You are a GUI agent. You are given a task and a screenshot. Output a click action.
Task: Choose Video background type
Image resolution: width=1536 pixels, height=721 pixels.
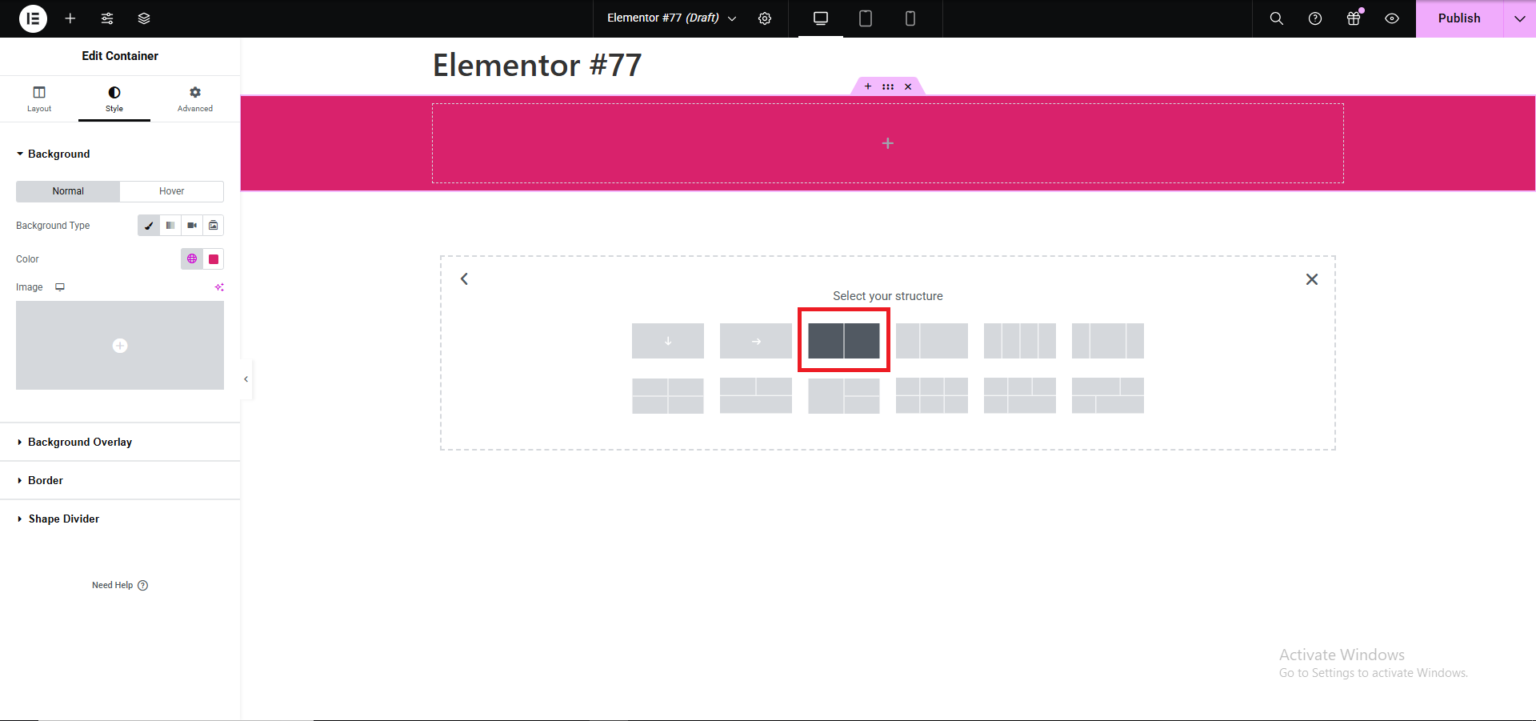tap(192, 226)
